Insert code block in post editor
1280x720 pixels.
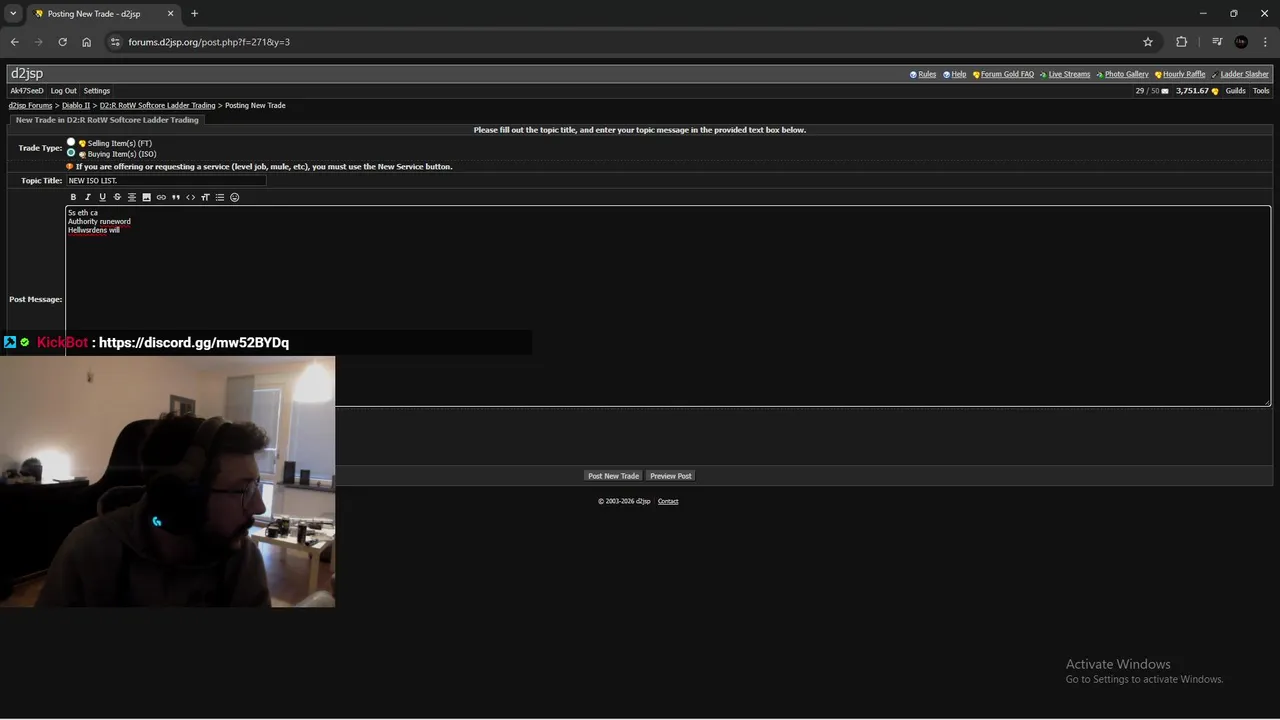190,197
